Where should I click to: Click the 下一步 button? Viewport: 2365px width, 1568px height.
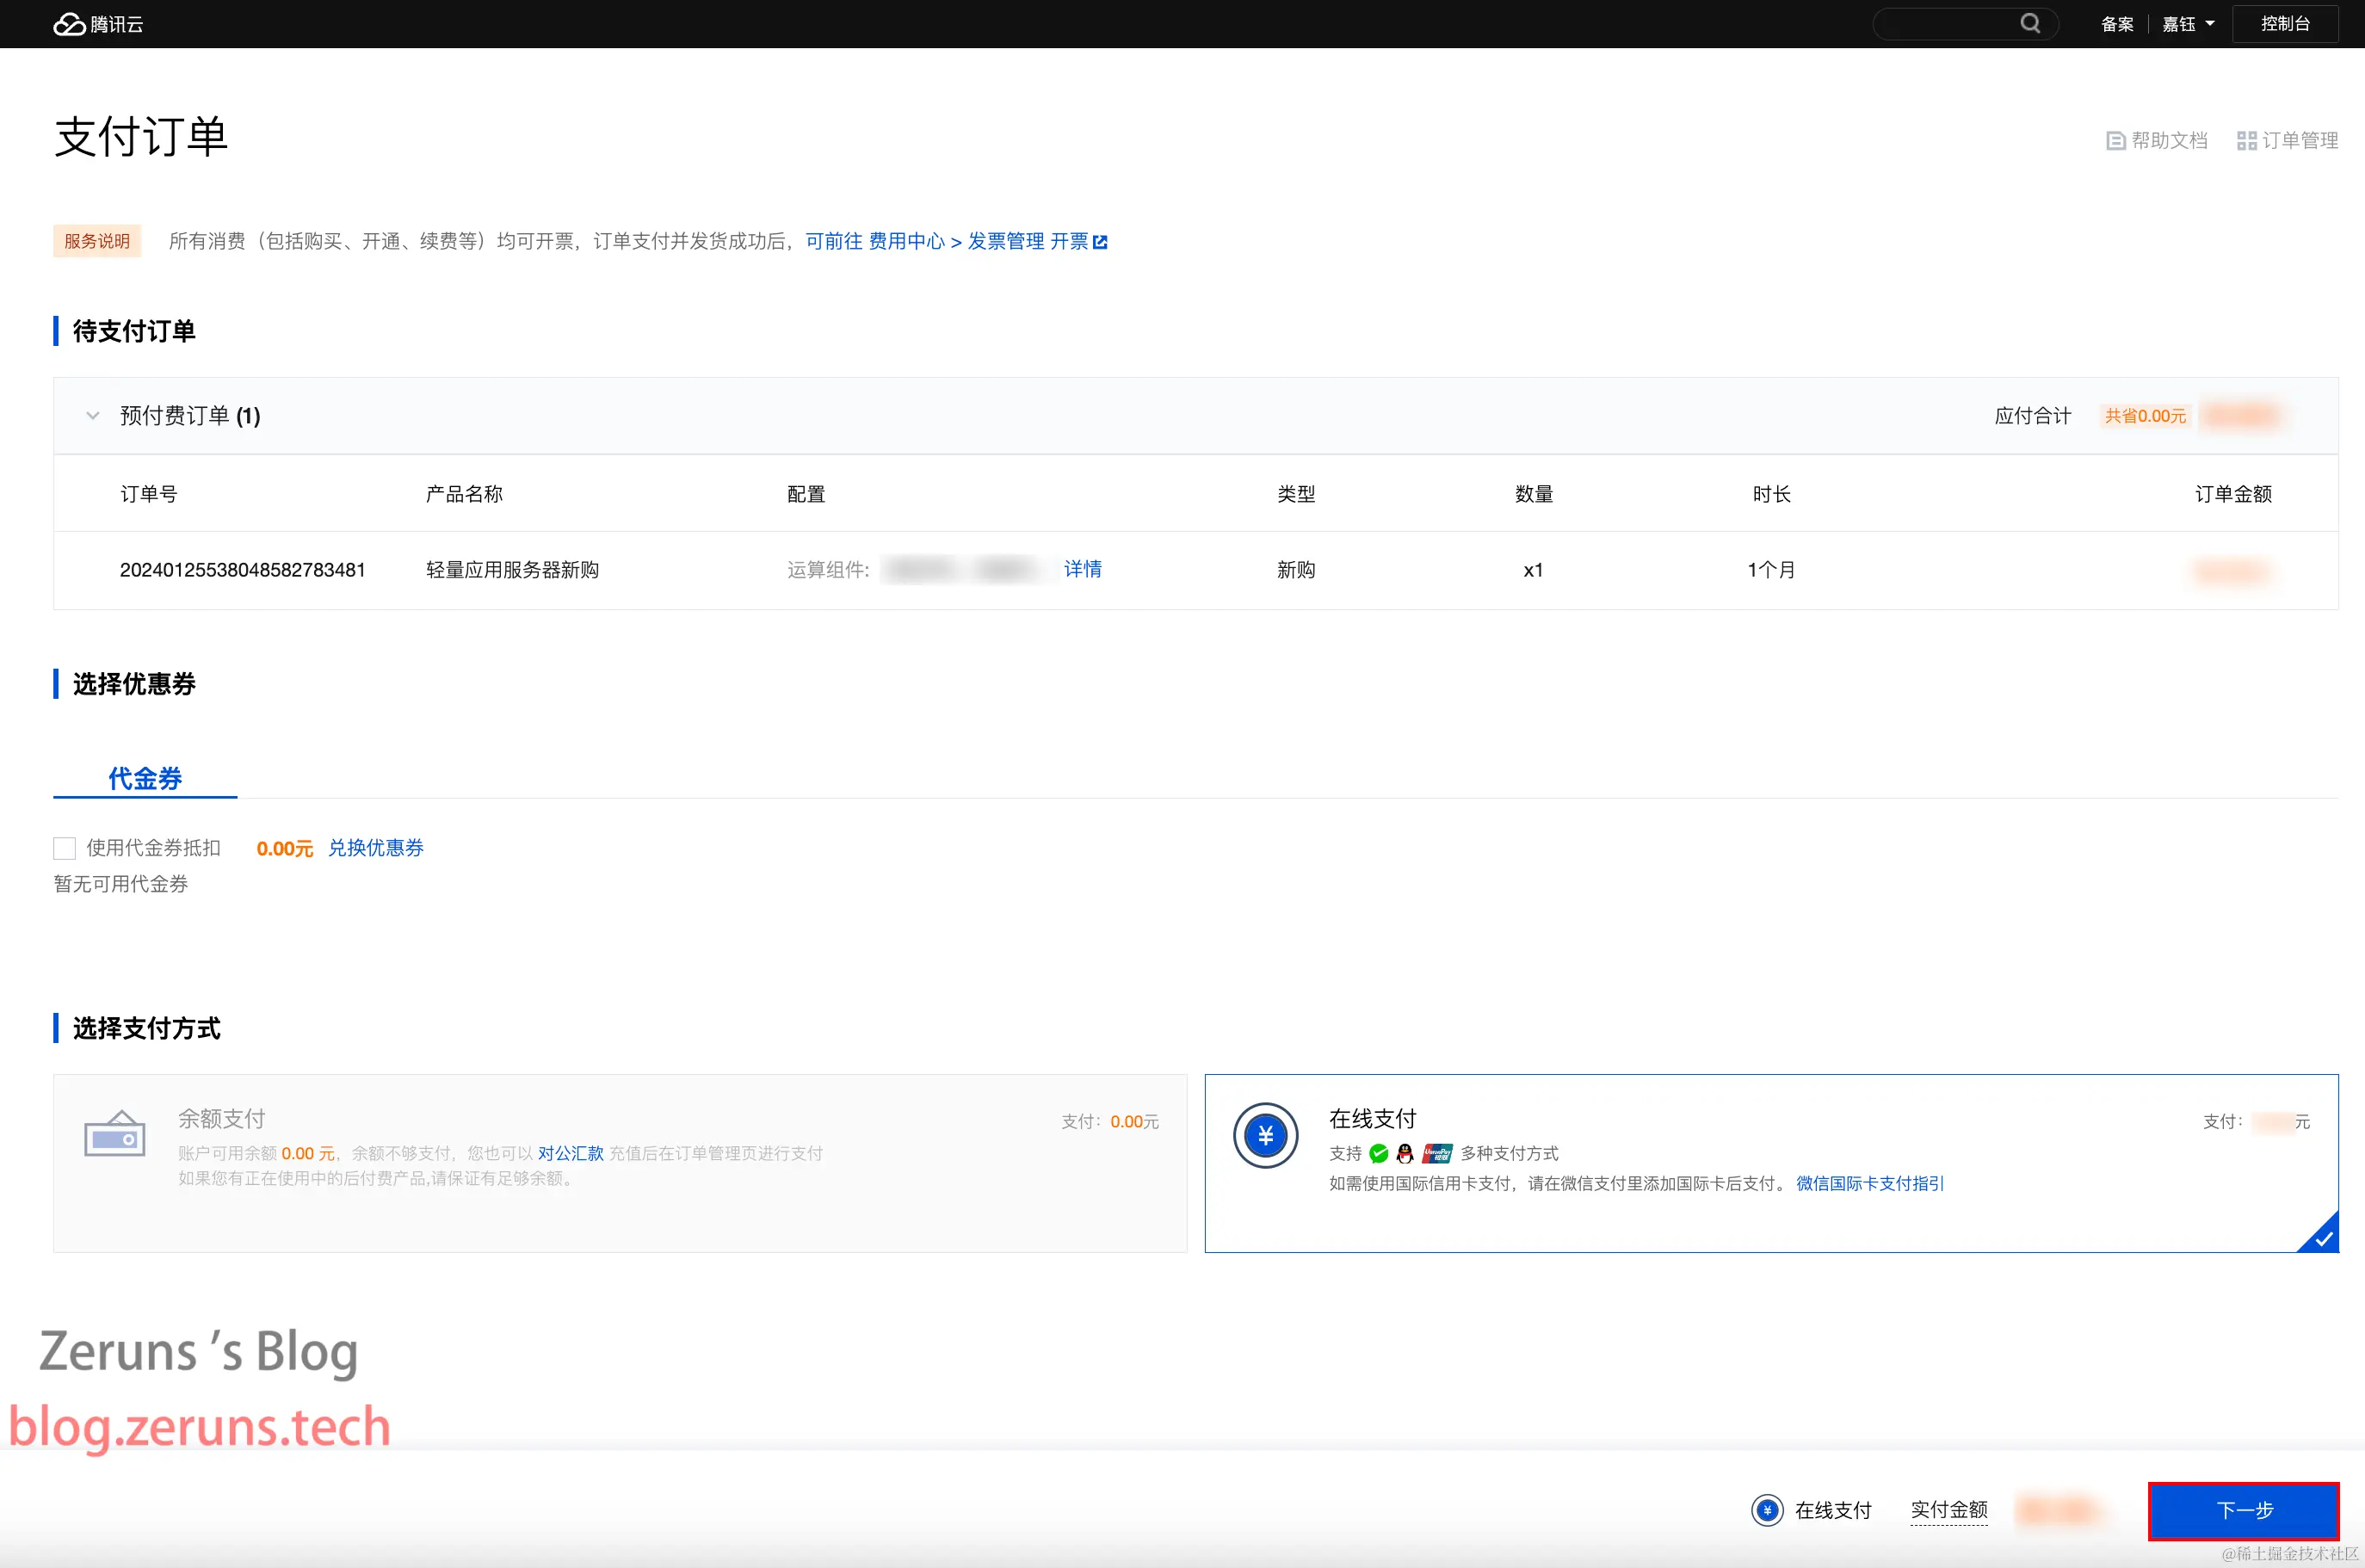2243,1509
